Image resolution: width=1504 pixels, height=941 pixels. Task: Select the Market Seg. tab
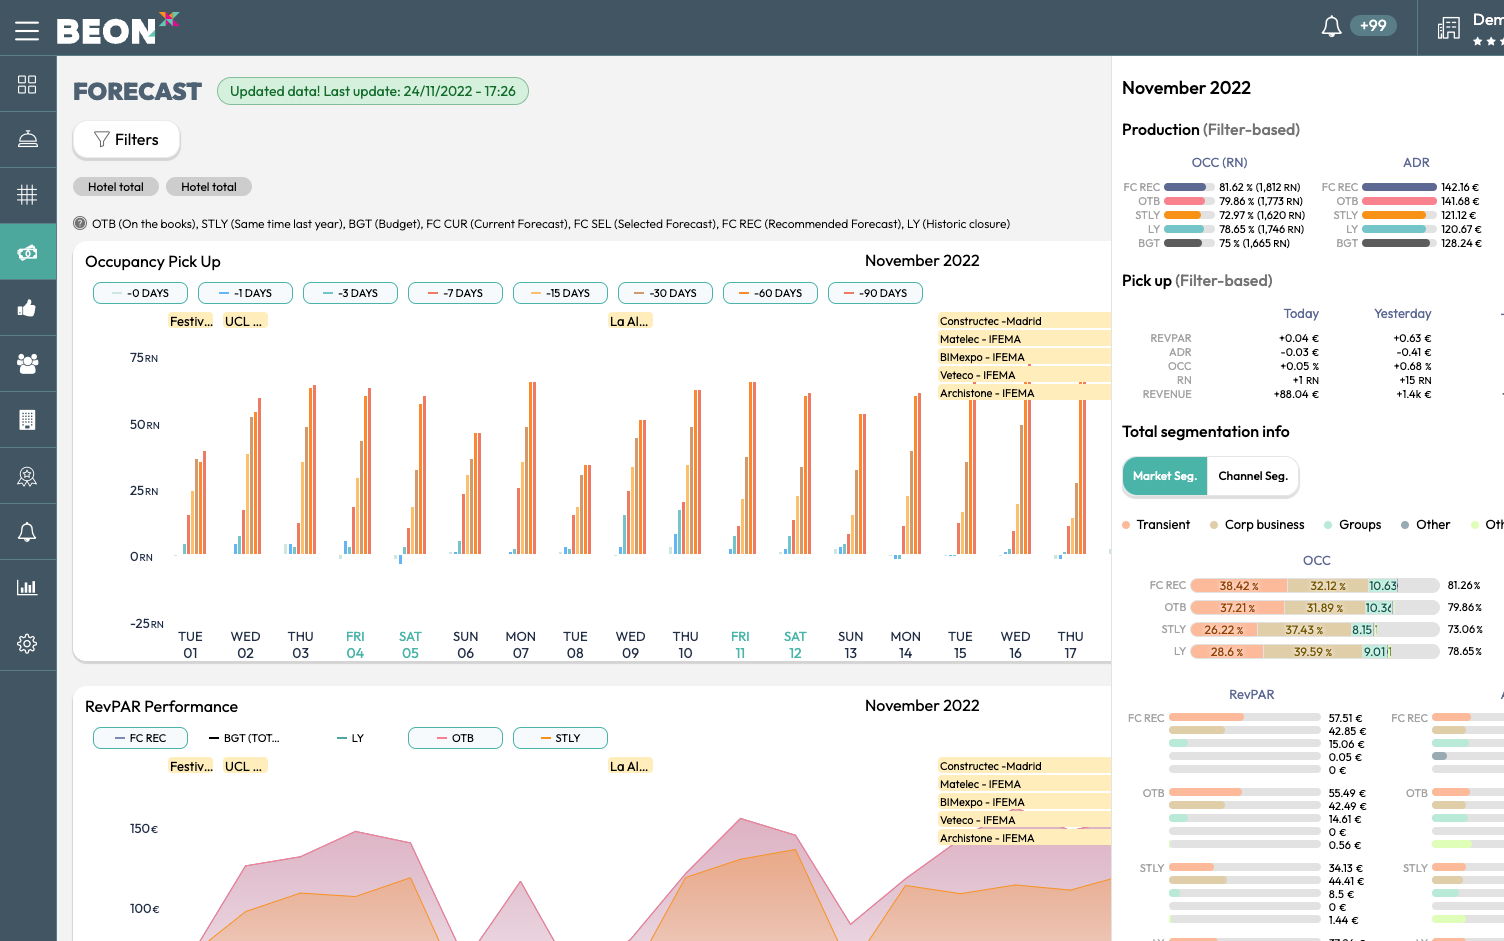coord(1164,476)
